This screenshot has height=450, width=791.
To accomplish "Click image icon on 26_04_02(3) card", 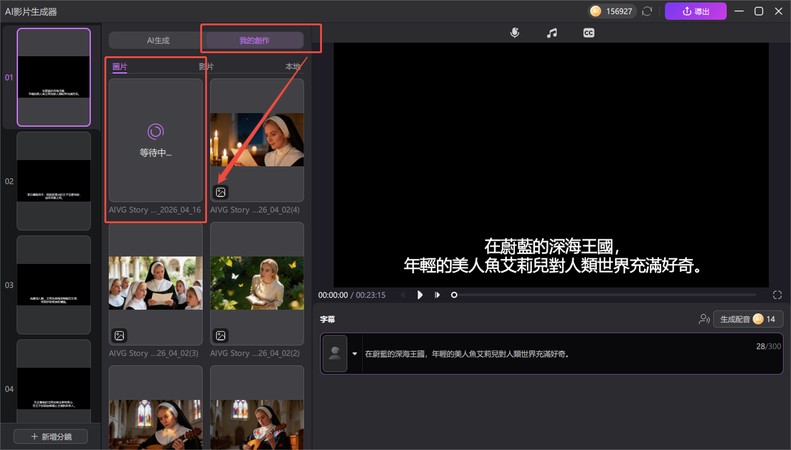I will [x=120, y=335].
